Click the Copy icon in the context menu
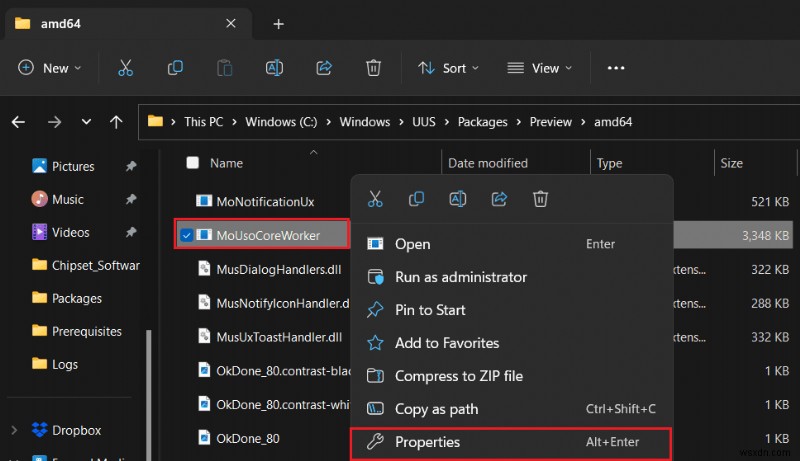The image size is (800, 461). [x=416, y=199]
